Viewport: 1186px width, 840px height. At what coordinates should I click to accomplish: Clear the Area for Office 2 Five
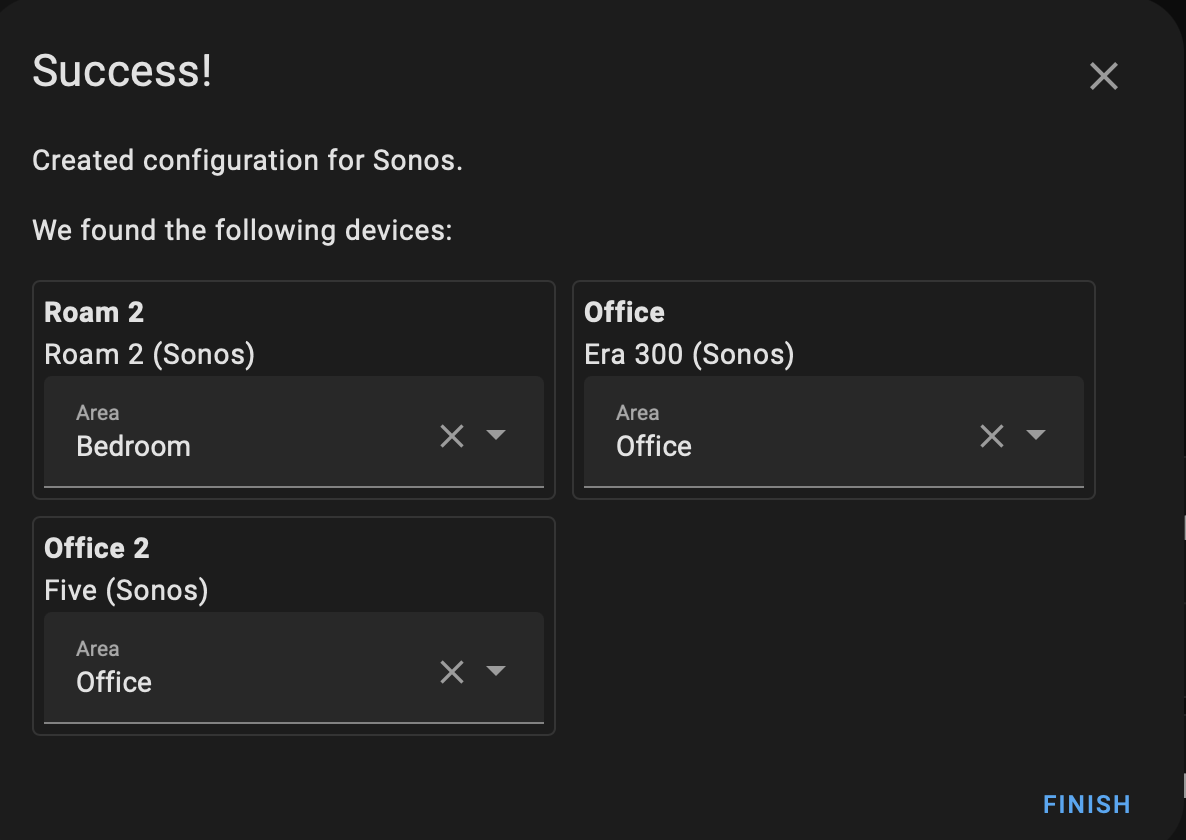click(452, 671)
